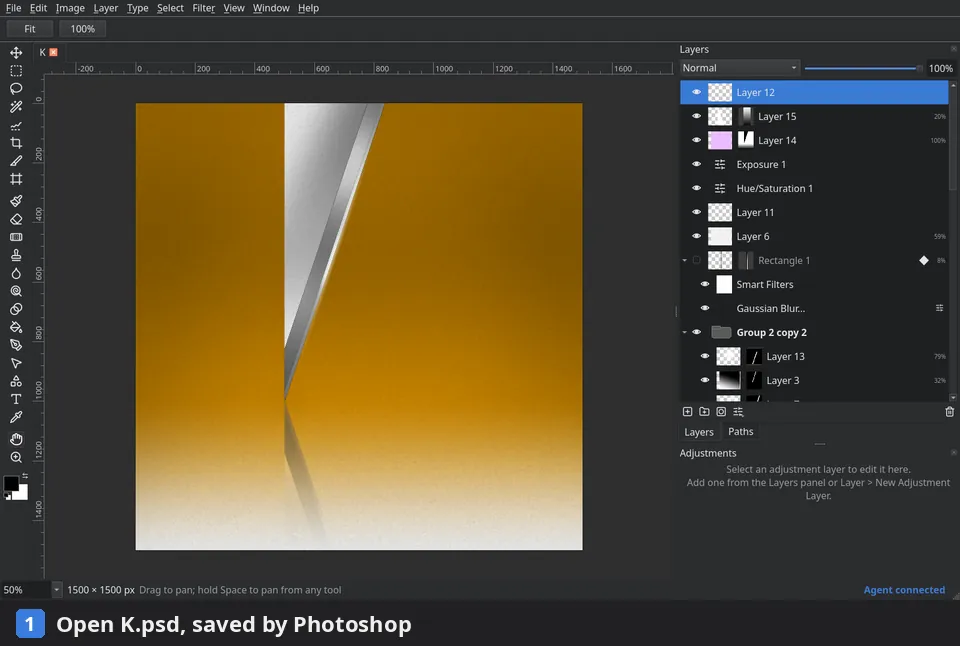Close the K document tab
The width and height of the screenshot is (960, 646).
click(53, 52)
